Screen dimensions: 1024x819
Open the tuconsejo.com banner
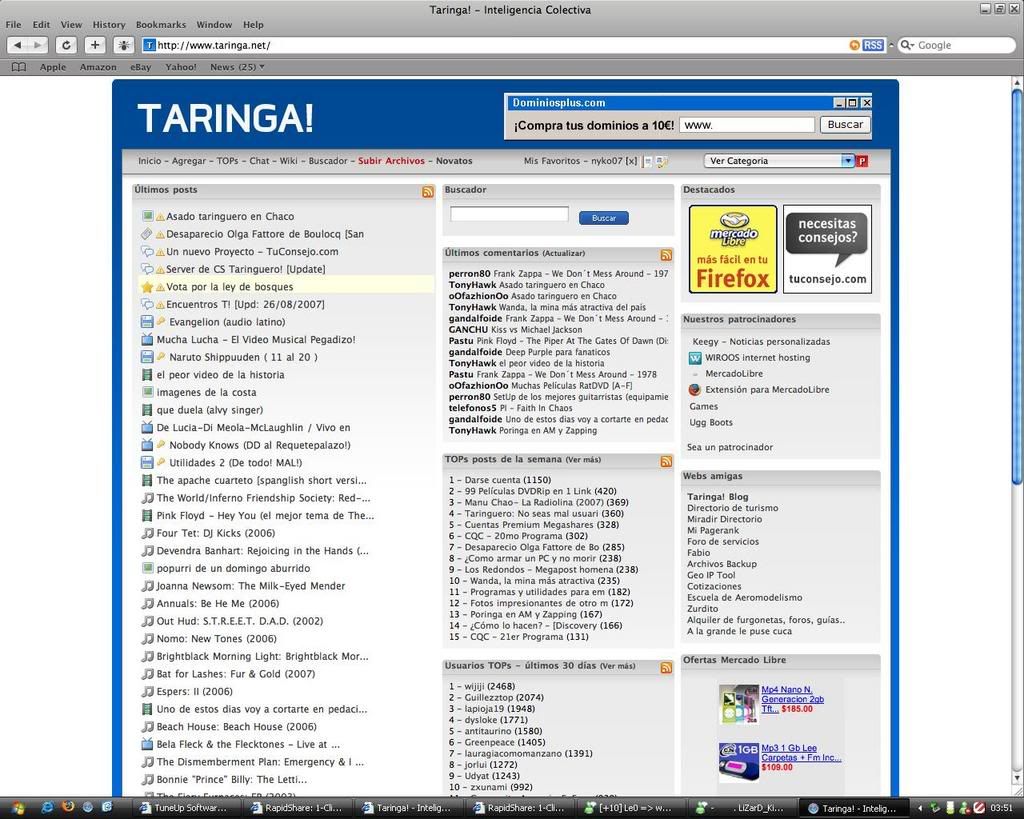(827, 249)
